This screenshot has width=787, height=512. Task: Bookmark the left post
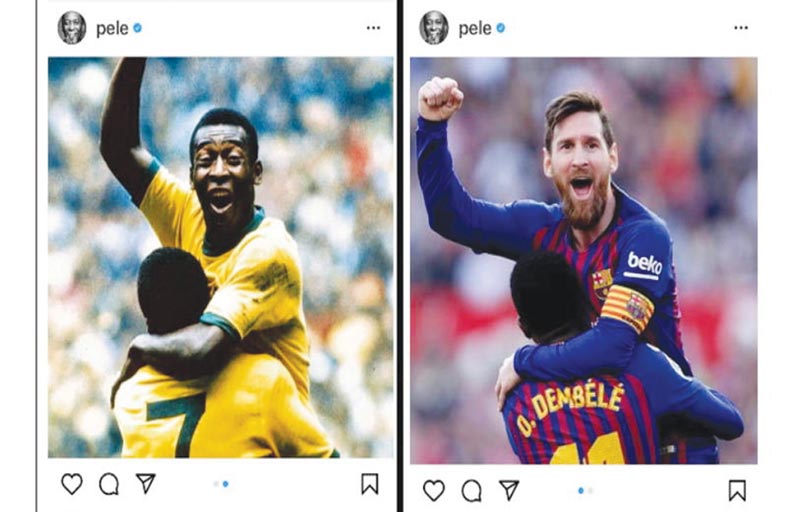coord(370,484)
